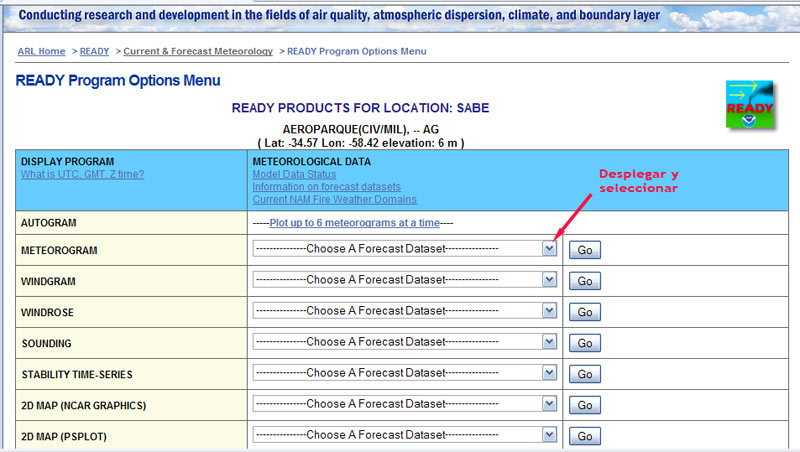Click Go for the 2D MAP (PSPLOT) row
This screenshot has height=452, width=800.
point(585,437)
